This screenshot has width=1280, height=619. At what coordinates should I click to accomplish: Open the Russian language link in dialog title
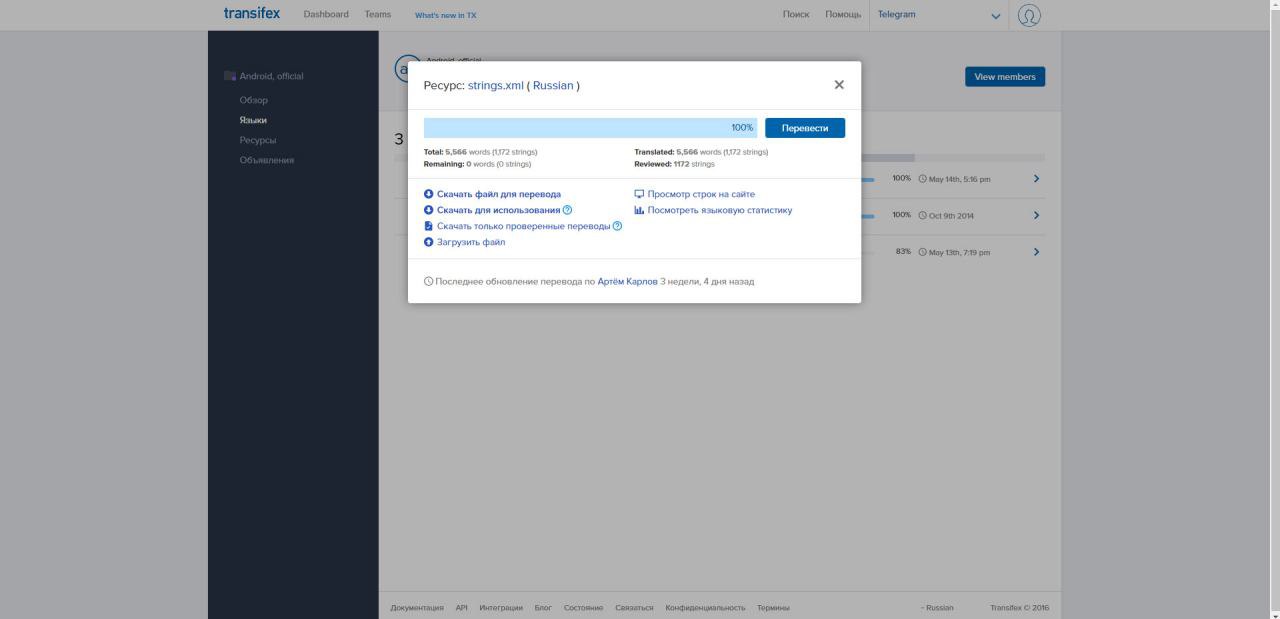(x=553, y=86)
